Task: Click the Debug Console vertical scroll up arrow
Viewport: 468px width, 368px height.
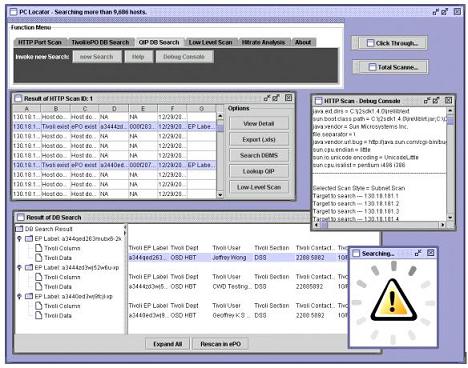Action: tap(450, 110)
